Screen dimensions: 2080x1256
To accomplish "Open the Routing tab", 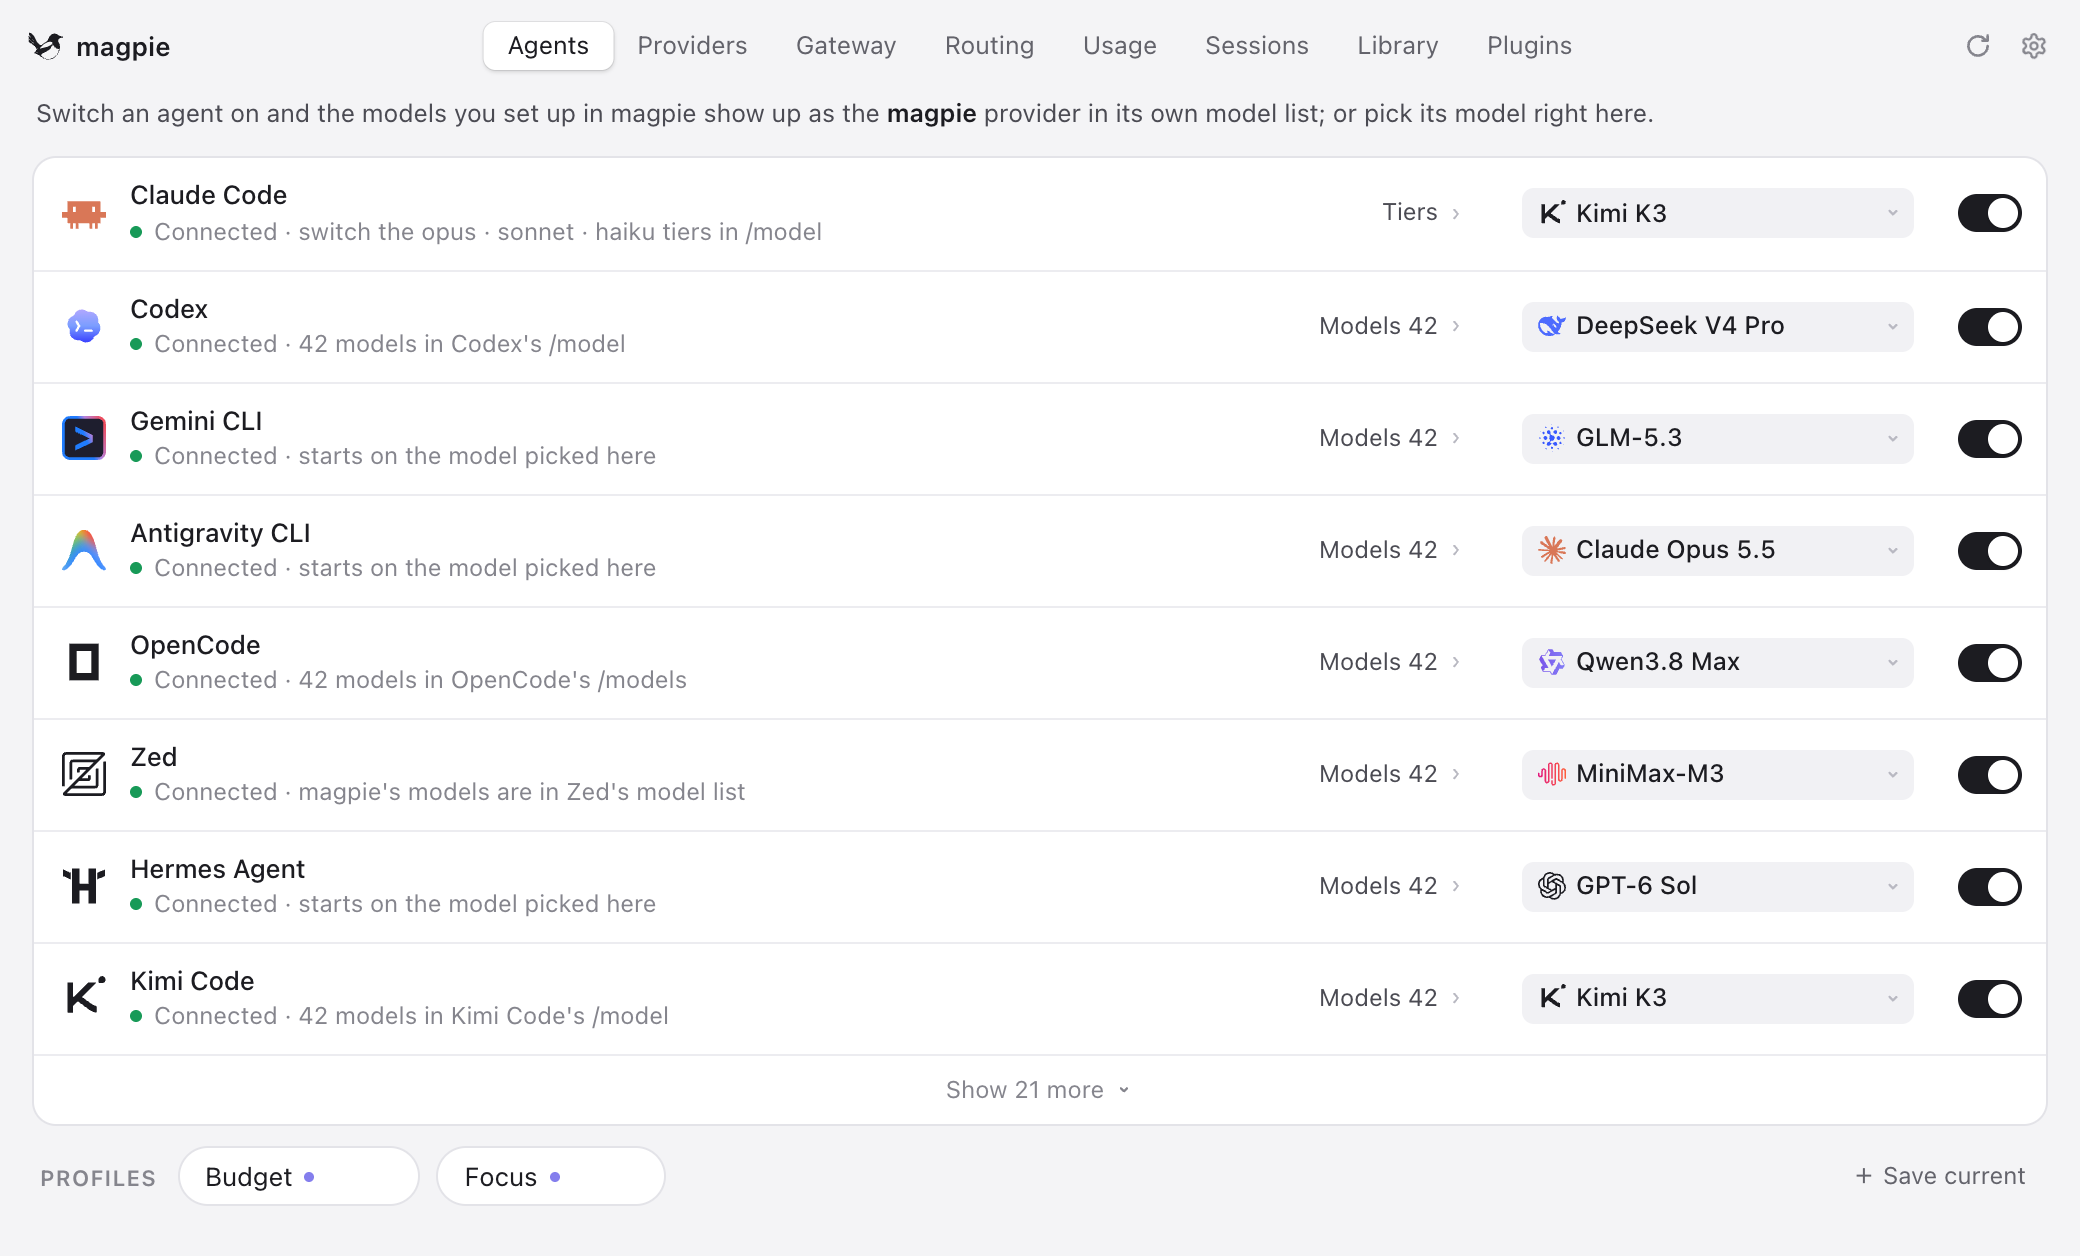I will pyautogui.click(x=989, y=46).
